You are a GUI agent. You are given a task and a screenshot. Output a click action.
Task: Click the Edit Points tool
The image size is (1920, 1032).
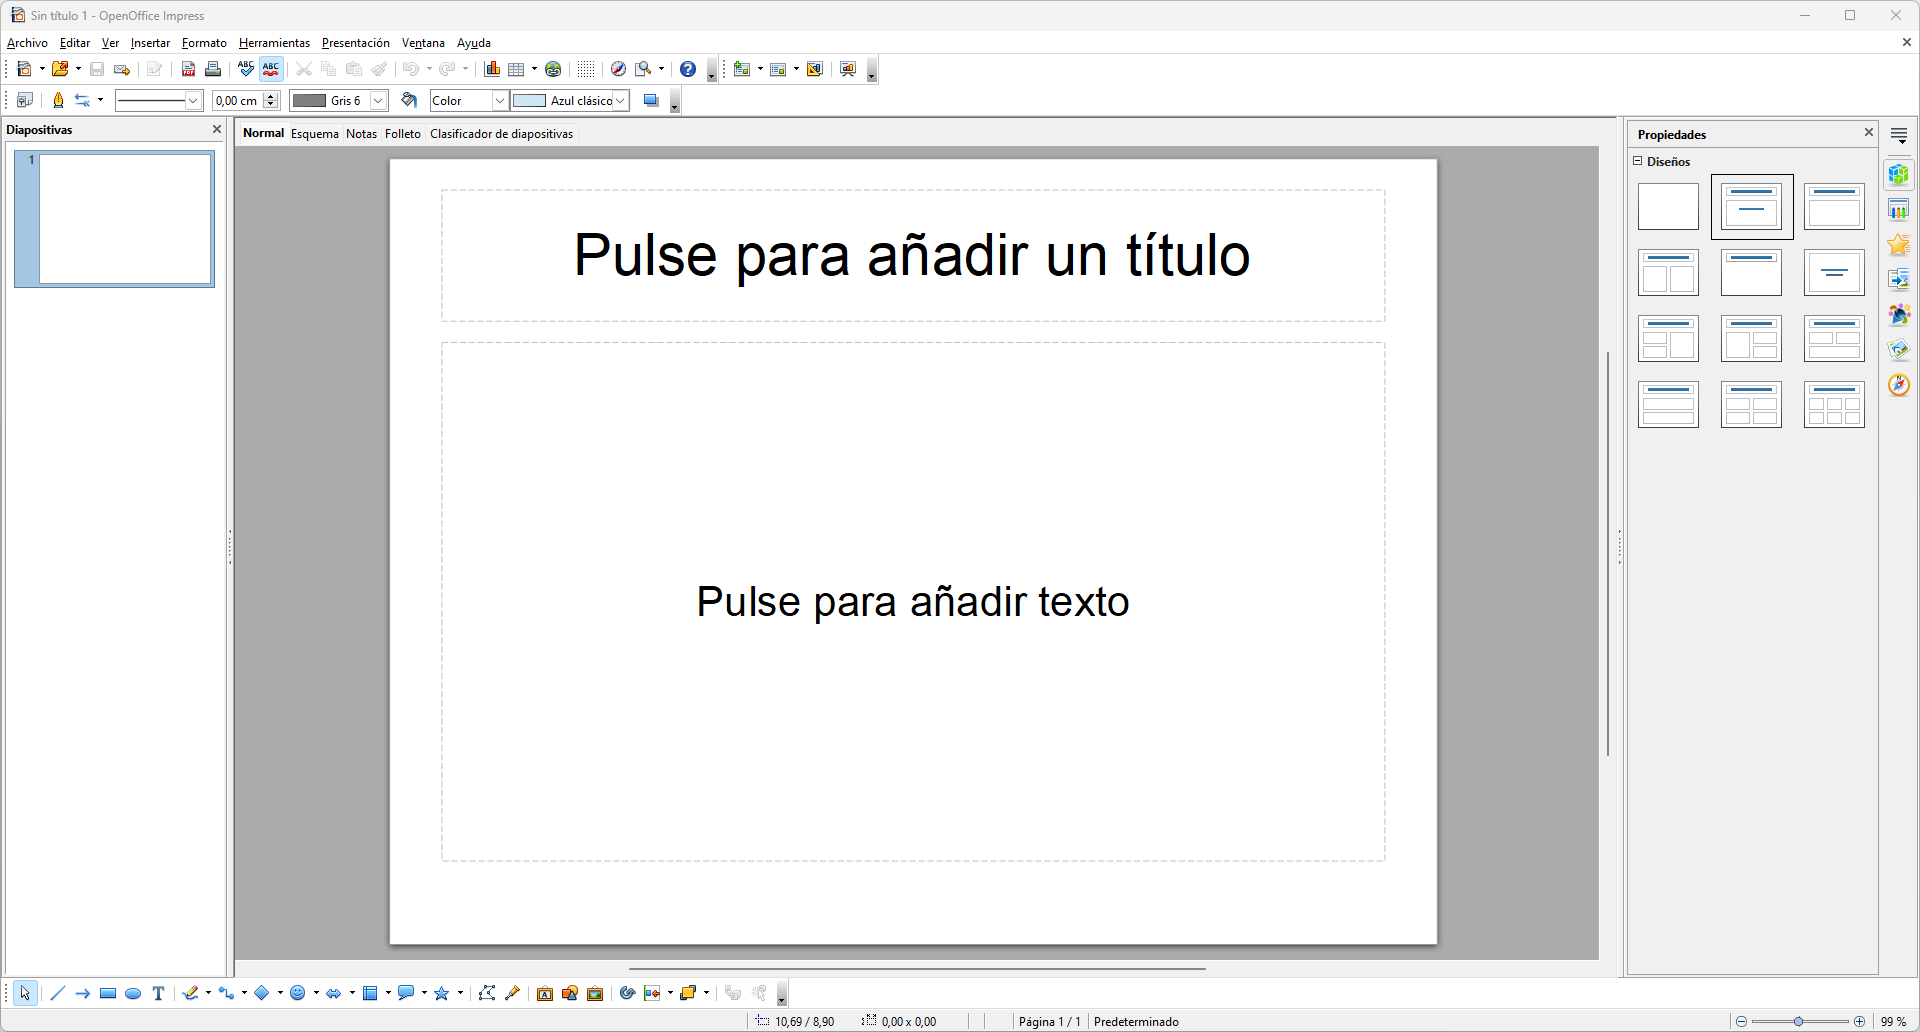coord(487,993)
